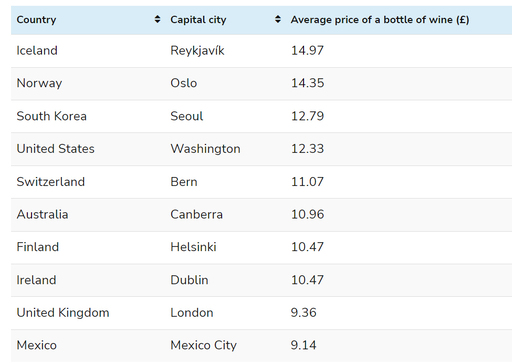Sort table by Capital city header

198,20
